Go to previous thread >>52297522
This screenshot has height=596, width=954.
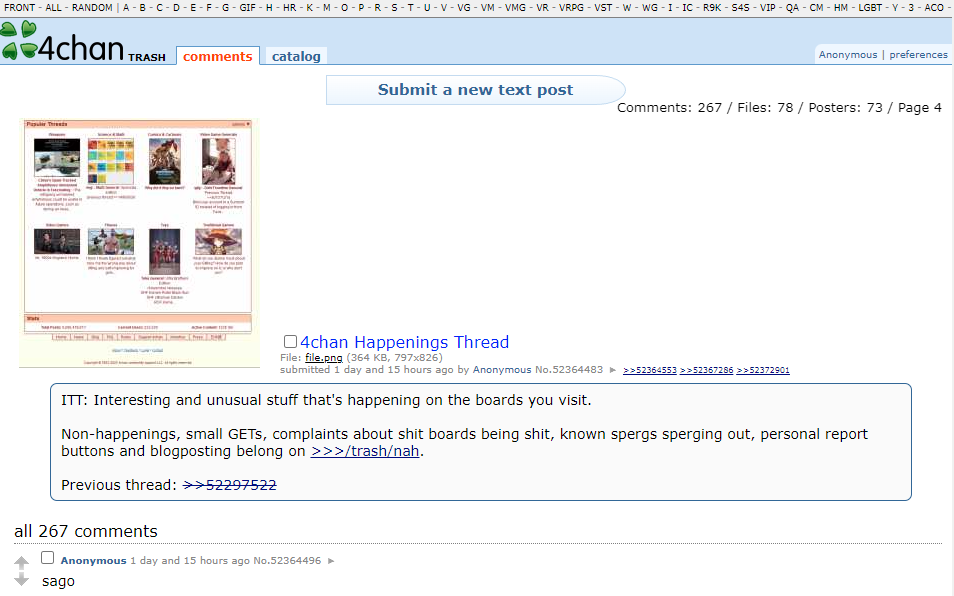[x=229, y=485]
